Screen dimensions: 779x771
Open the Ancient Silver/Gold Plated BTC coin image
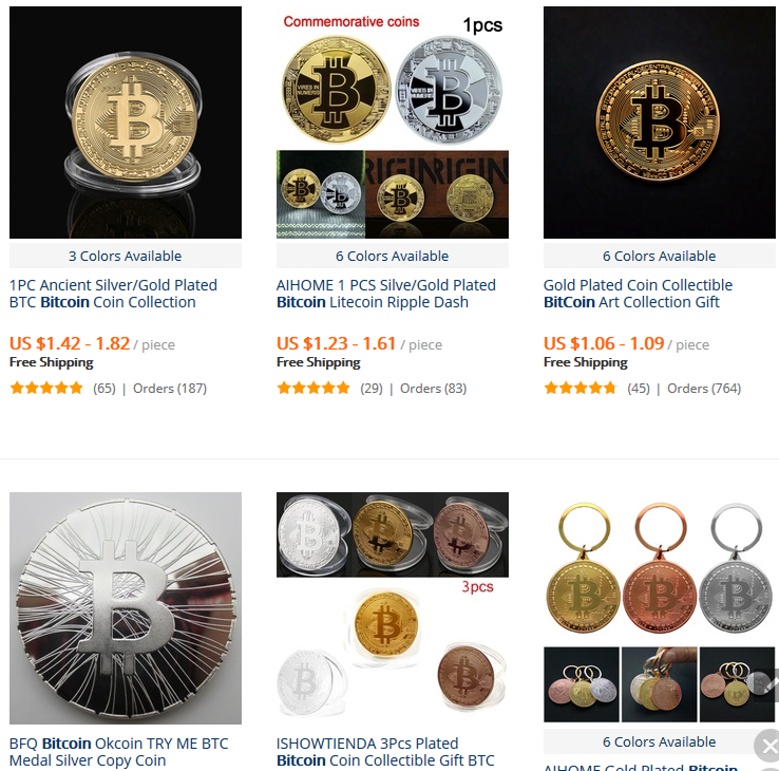(125, 122)
